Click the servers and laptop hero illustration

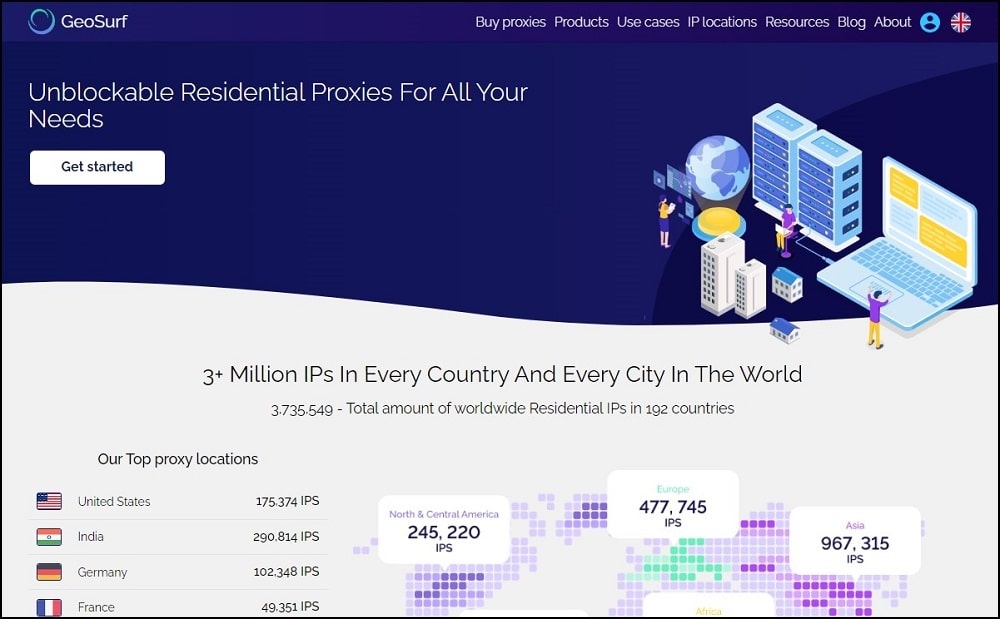point(815,226)
